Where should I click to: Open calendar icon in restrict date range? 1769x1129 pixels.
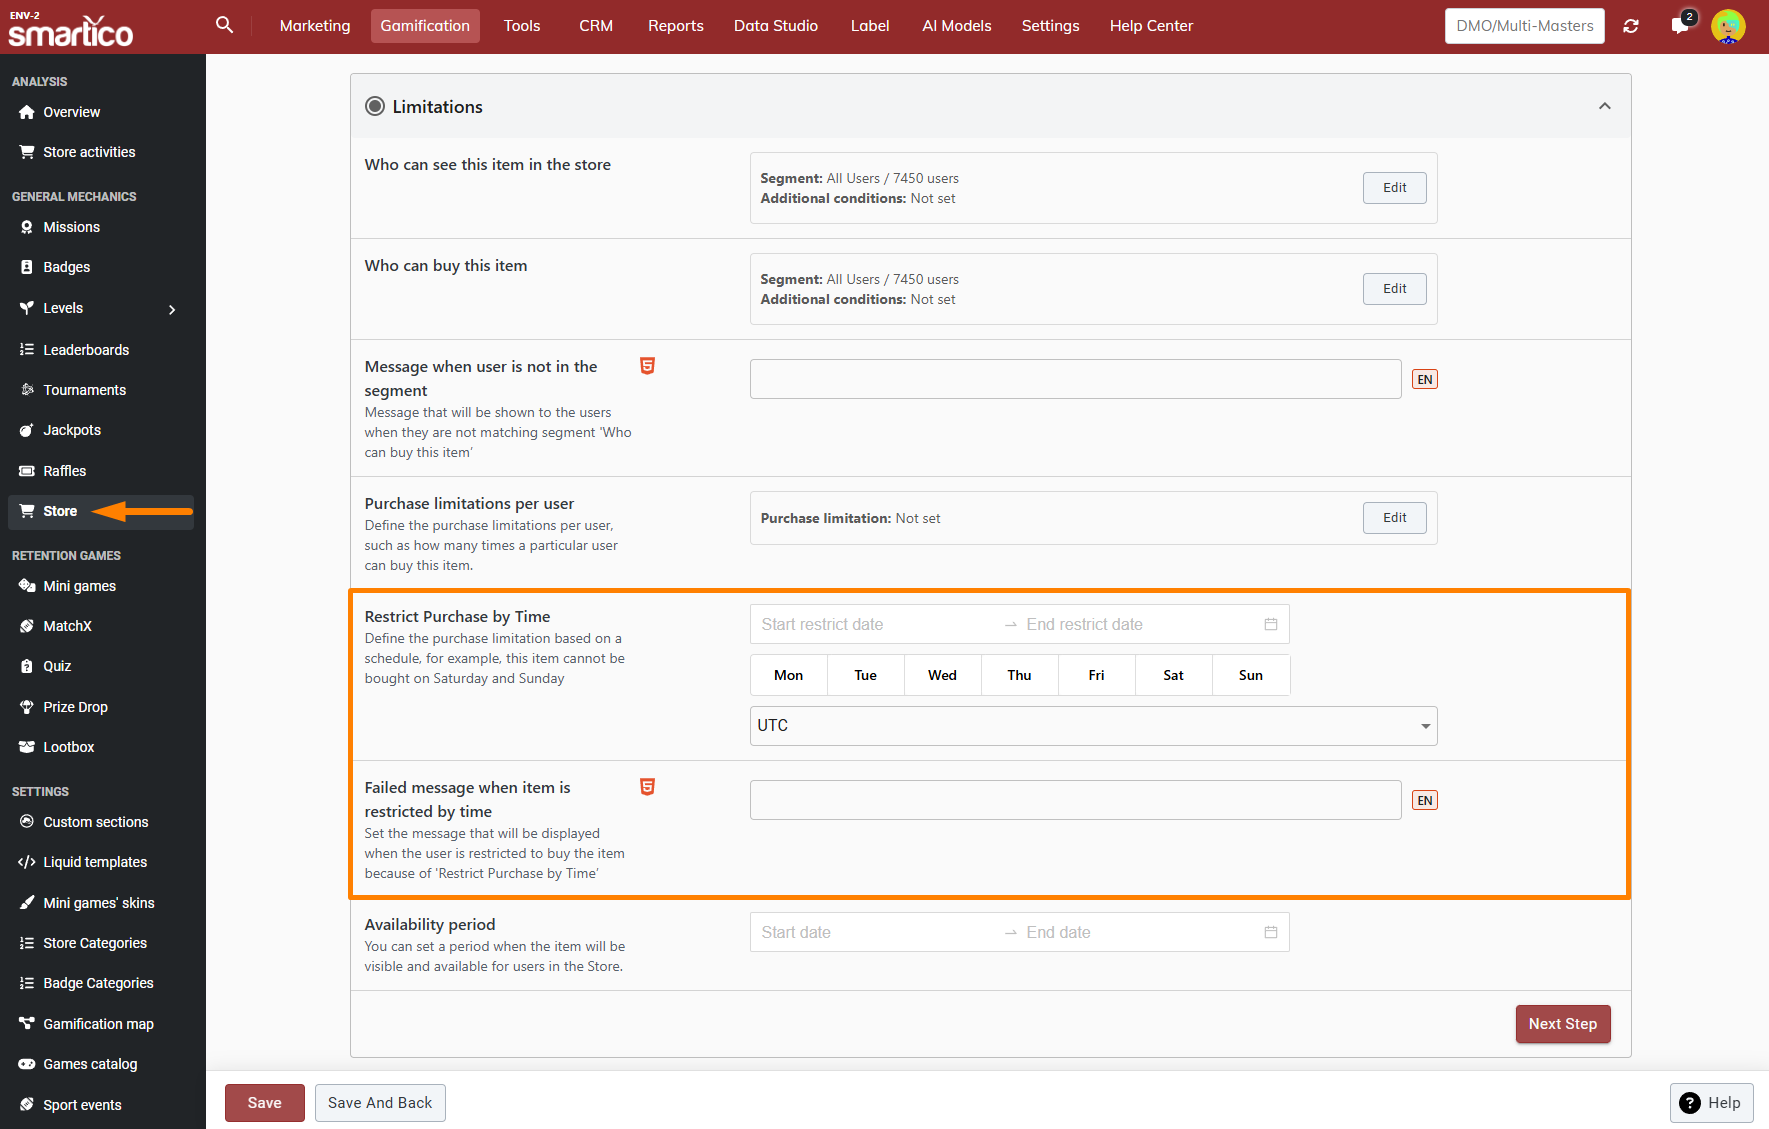[x=1271, y=624]
